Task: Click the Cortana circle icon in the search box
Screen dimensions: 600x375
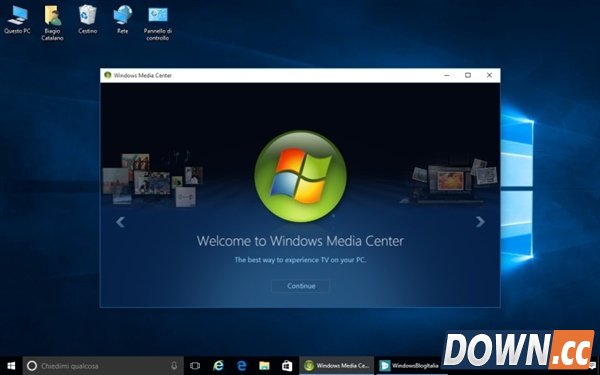Action: [32, 366]
